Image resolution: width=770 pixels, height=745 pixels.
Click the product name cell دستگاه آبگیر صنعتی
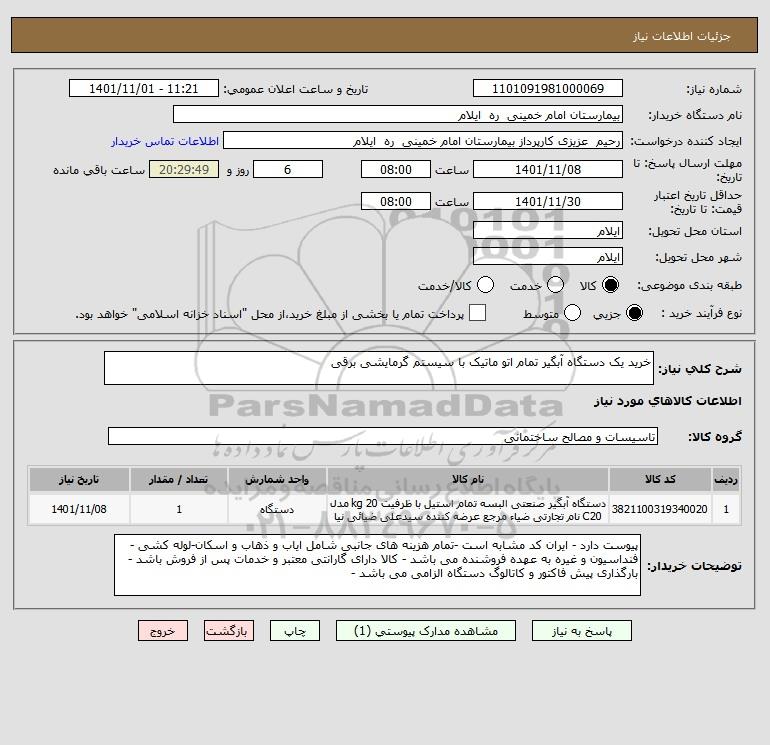point(468,509)
